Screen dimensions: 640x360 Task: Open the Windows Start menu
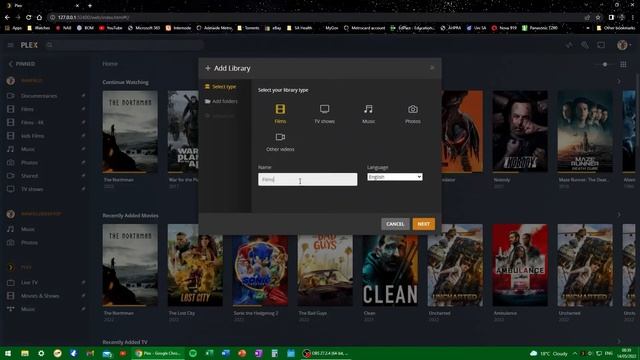click(8, 353)
